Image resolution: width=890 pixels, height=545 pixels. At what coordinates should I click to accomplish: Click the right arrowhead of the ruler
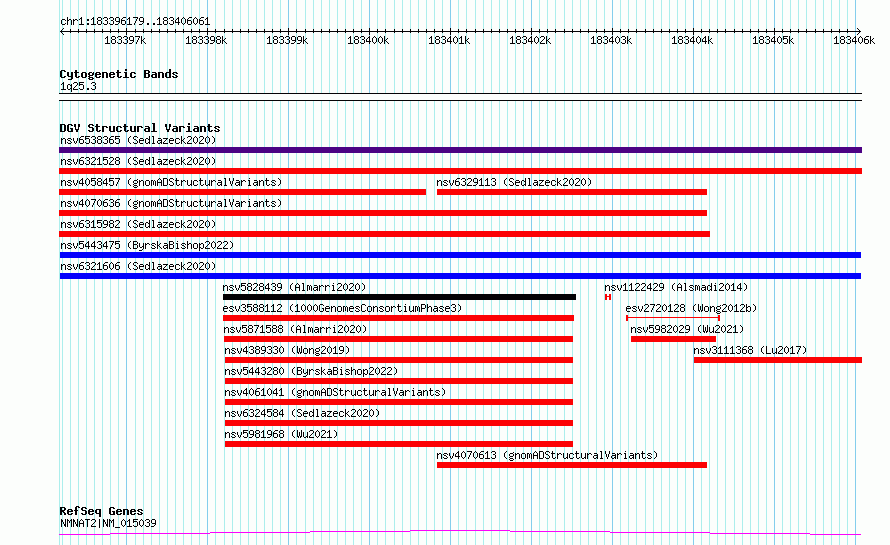coord(859,31)
